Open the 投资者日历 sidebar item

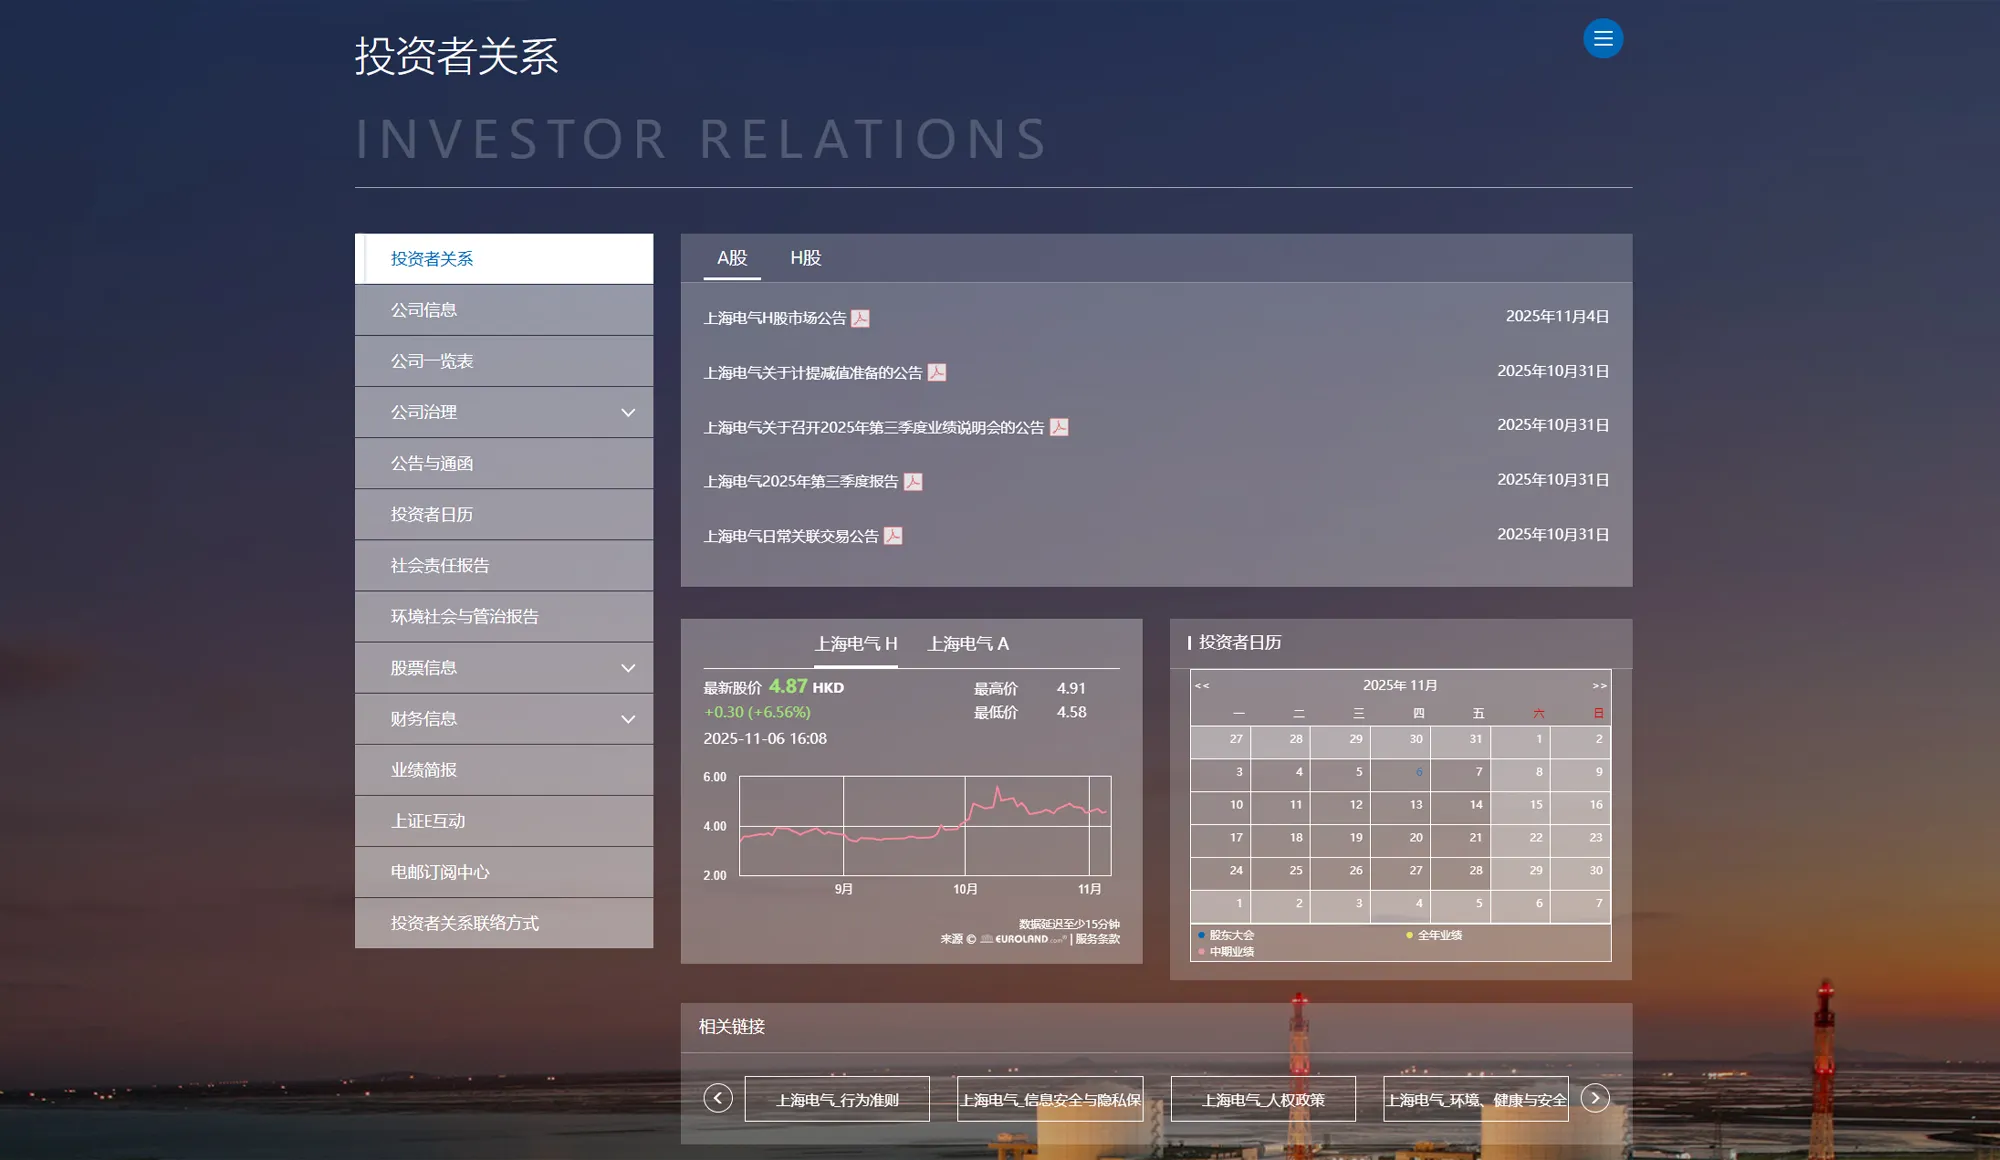coord(432,514)
